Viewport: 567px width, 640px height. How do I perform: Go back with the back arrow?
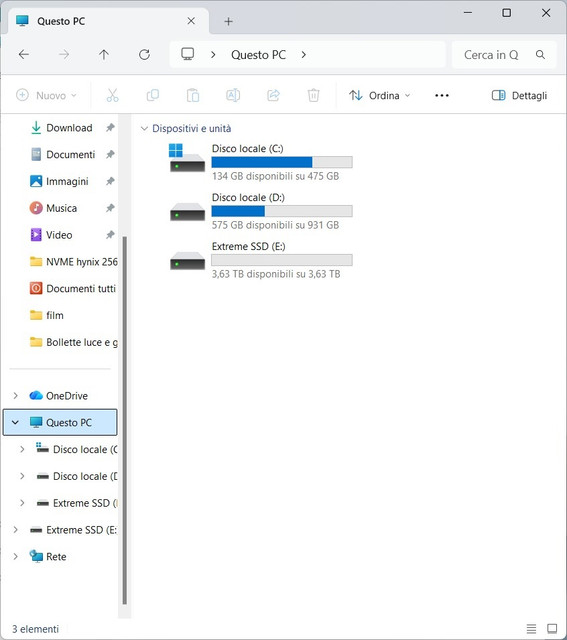(24, 55)
